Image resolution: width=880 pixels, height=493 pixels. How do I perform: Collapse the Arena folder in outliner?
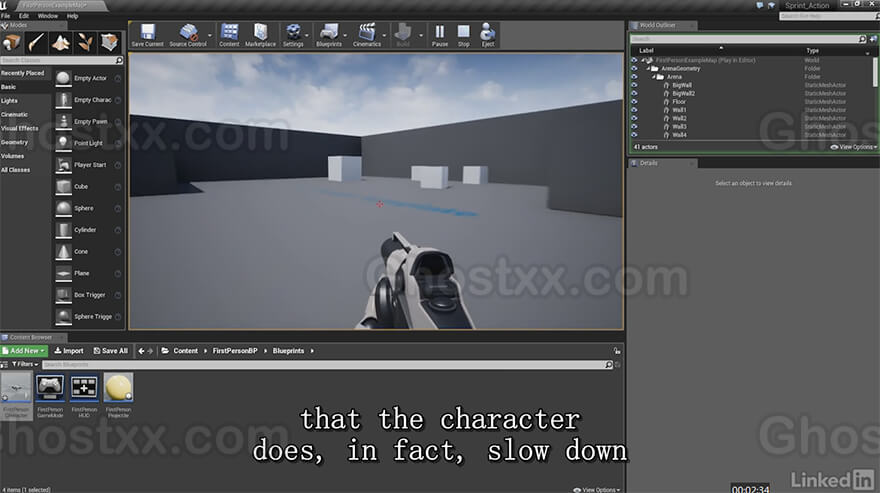[654, 77]
